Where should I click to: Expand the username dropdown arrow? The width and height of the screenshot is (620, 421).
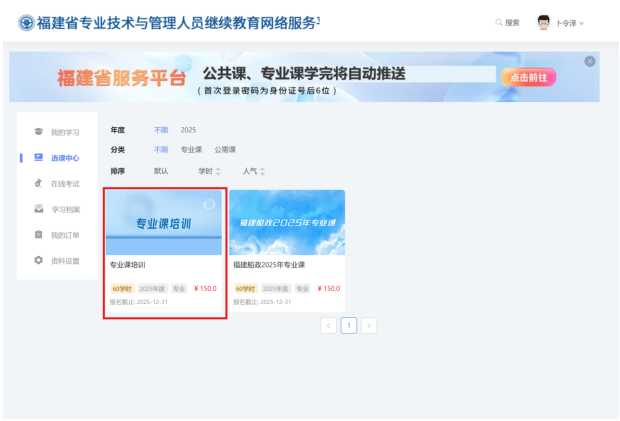pyautogui.click(x=581, y=23)
